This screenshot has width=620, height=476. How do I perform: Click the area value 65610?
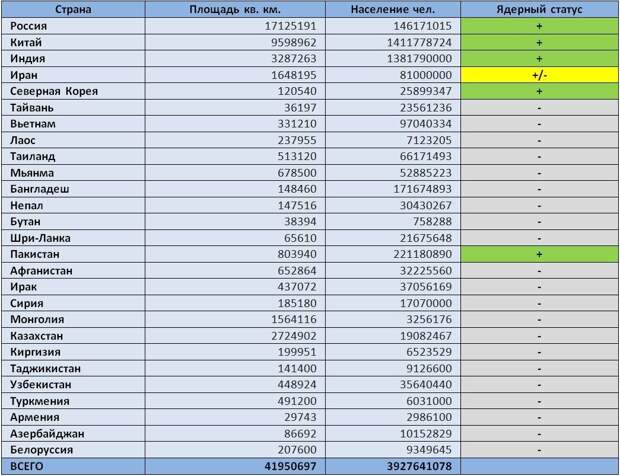tap(301, 238)
